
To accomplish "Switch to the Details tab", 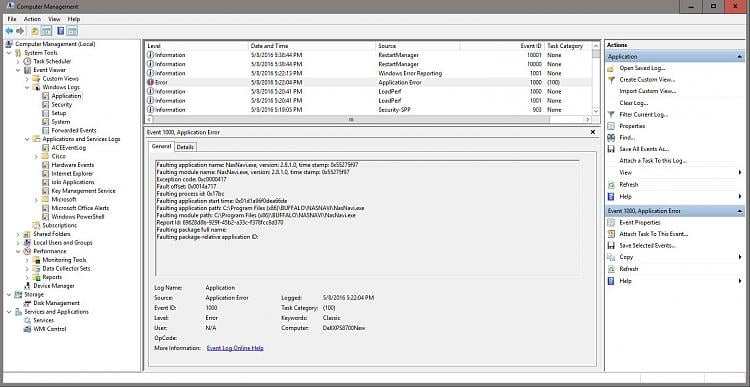I will (185, 147).
